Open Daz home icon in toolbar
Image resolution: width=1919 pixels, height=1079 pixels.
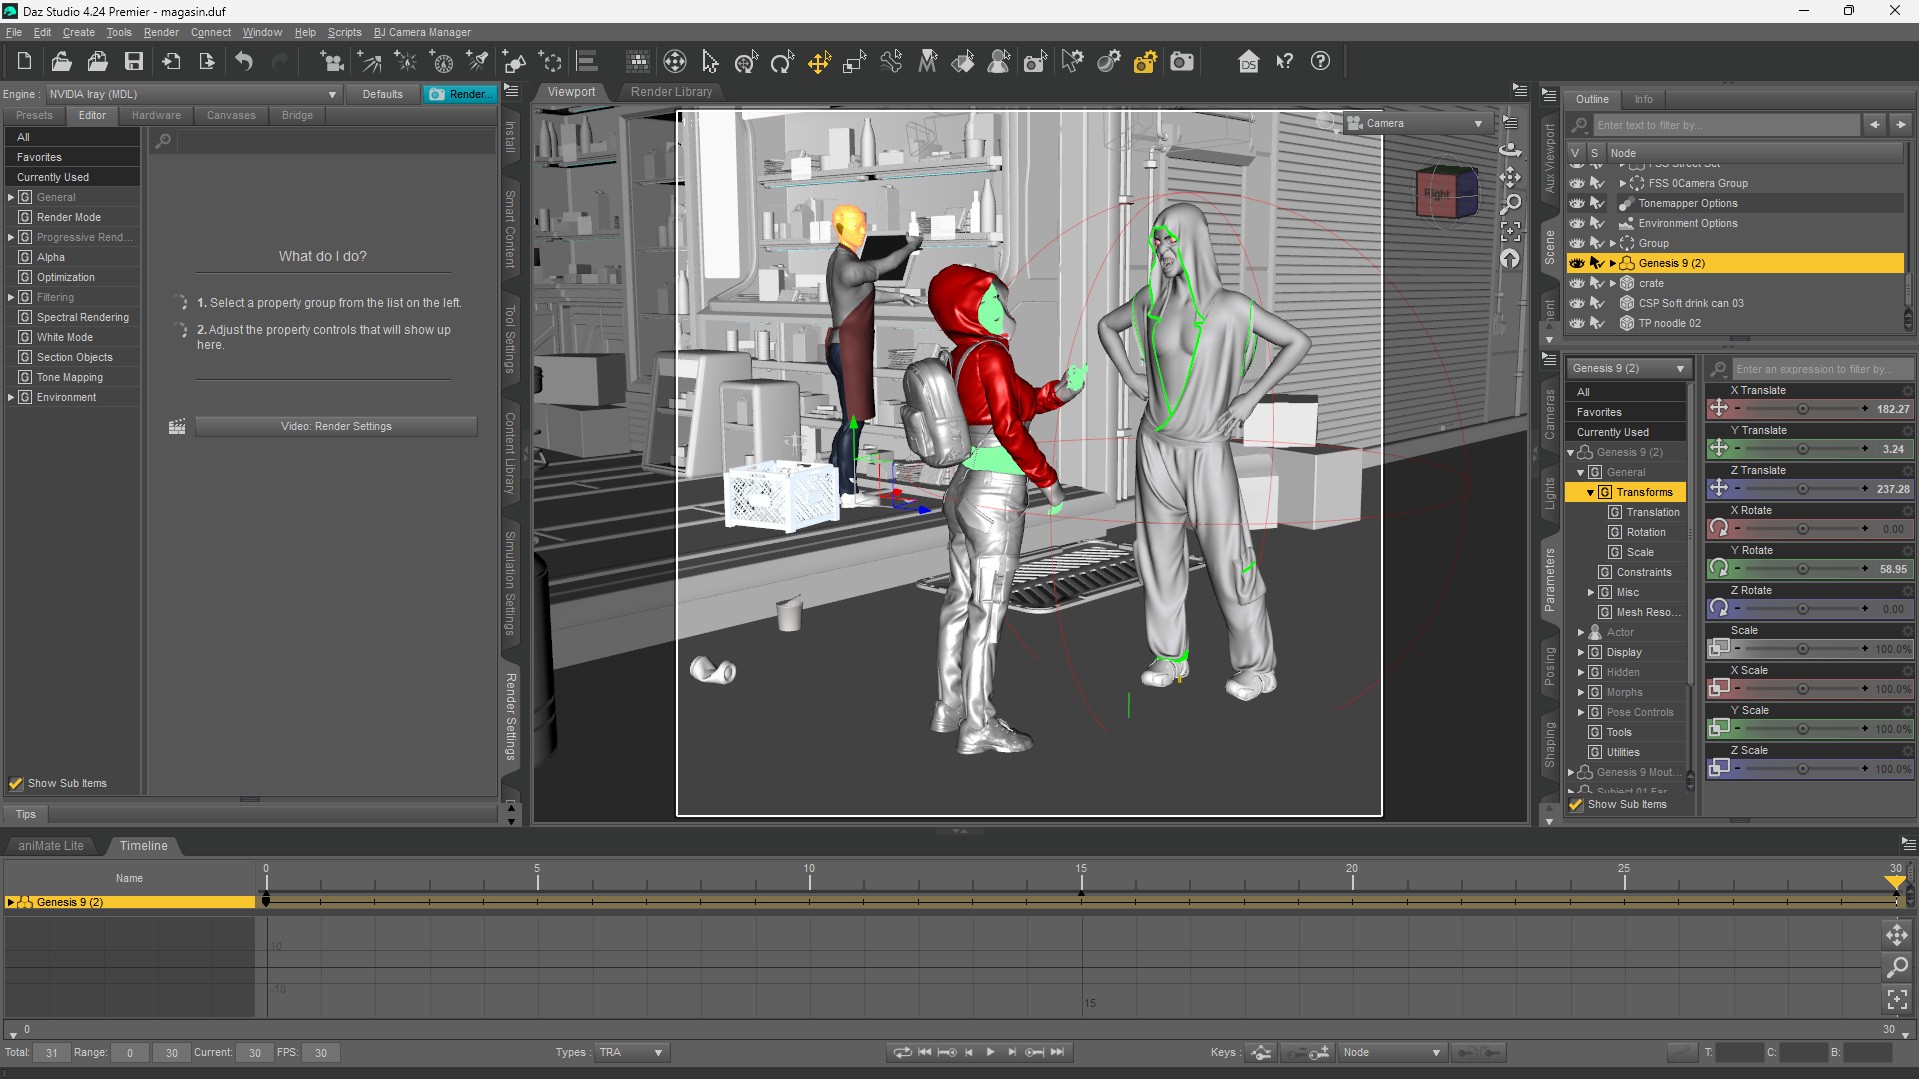pyautogui.click(x=1248, y=62)
